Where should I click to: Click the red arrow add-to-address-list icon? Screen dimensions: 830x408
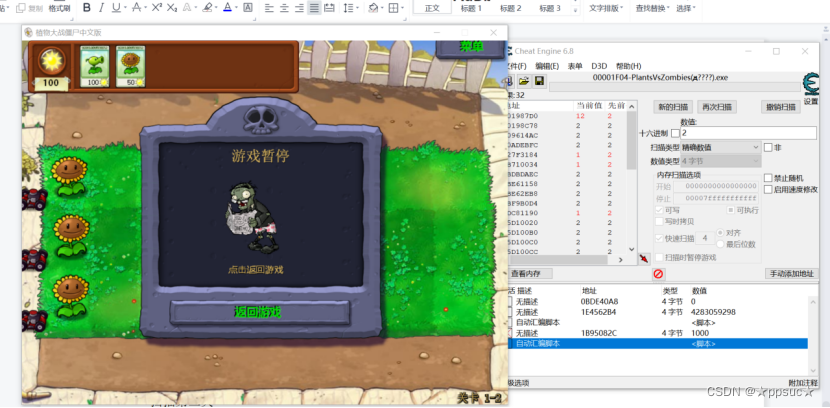point(644,259)
